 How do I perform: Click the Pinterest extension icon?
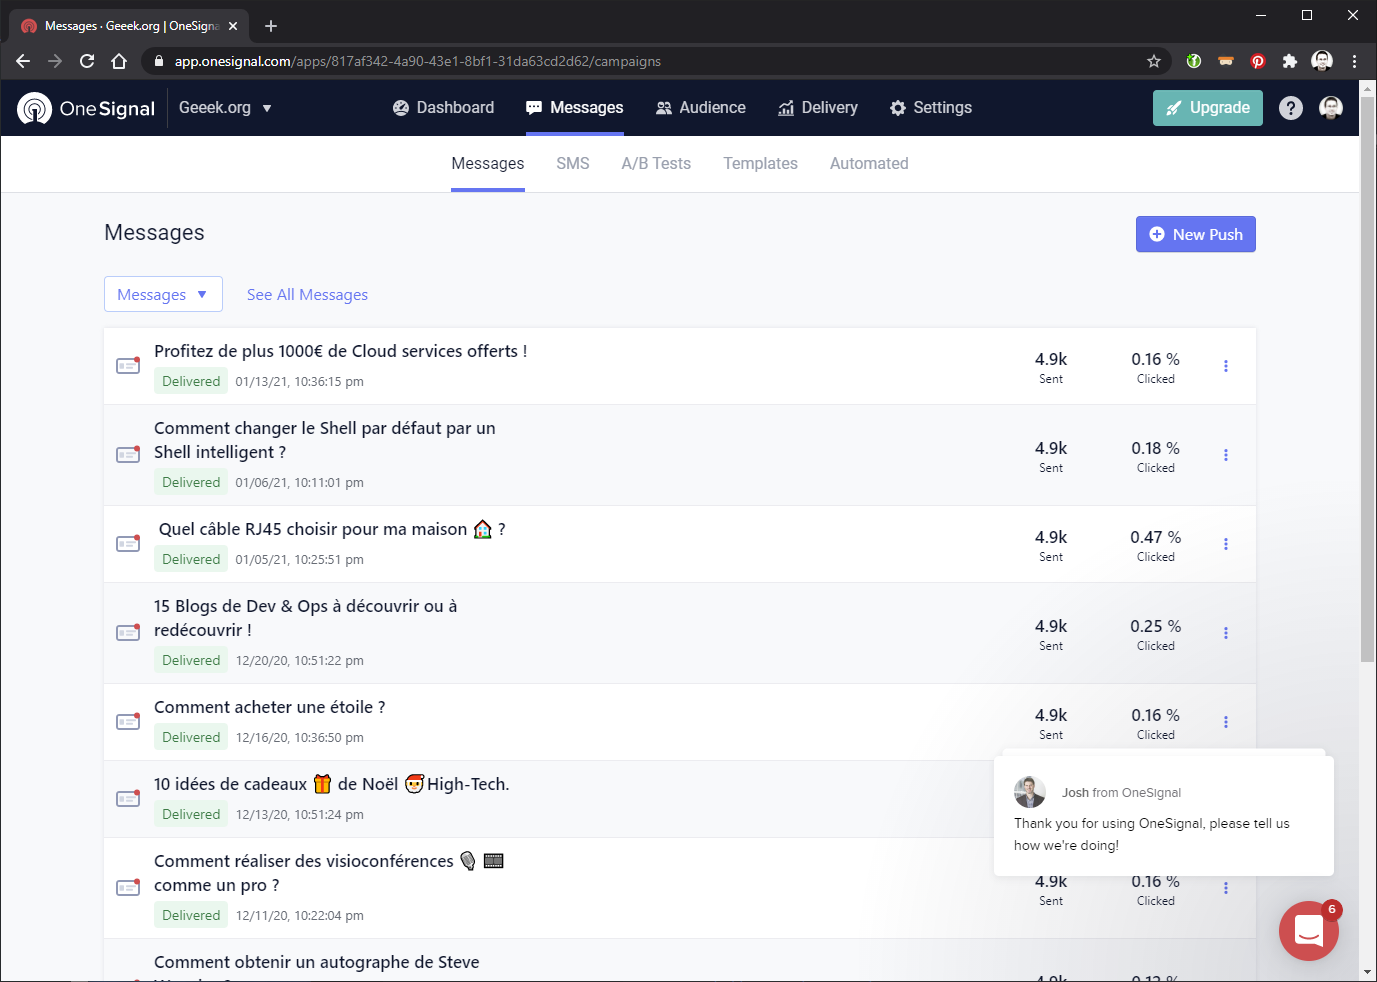click(x=1258, y=61)
